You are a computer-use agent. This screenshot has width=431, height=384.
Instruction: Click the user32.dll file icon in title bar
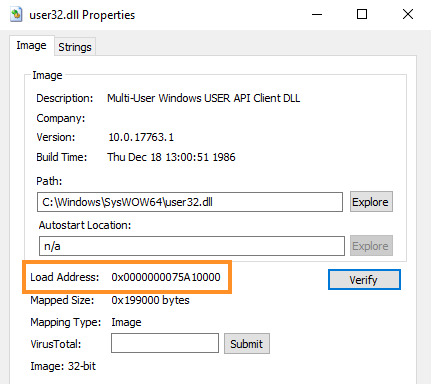16,15
